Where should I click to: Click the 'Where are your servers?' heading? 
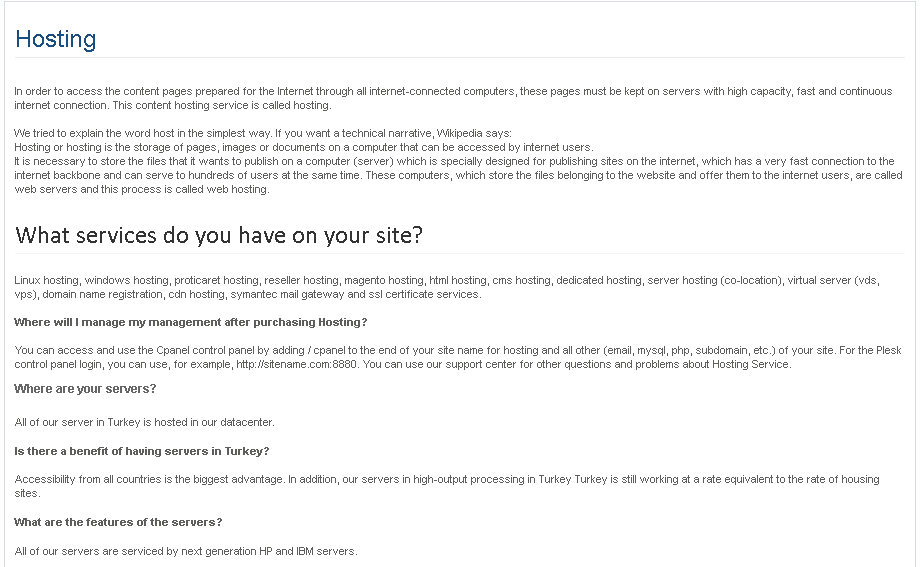pyautogui.click(x=85, y=389)
